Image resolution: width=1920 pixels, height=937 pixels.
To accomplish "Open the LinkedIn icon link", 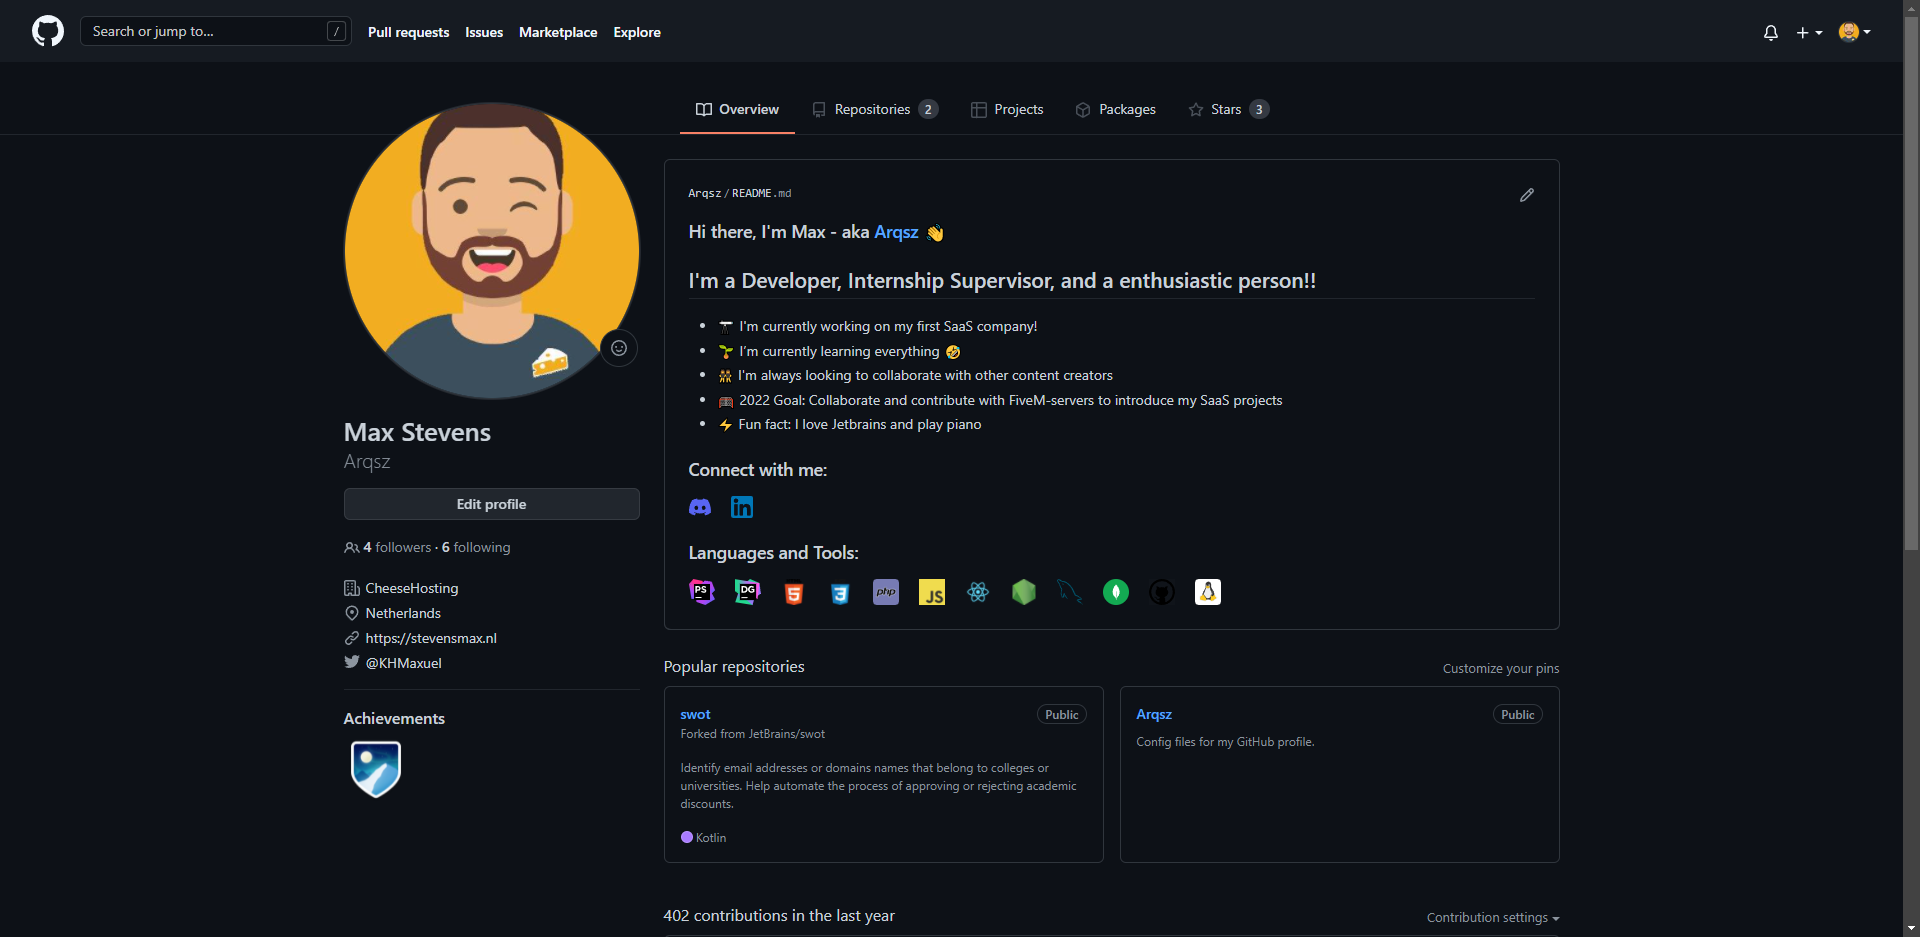I will point(742,507).
